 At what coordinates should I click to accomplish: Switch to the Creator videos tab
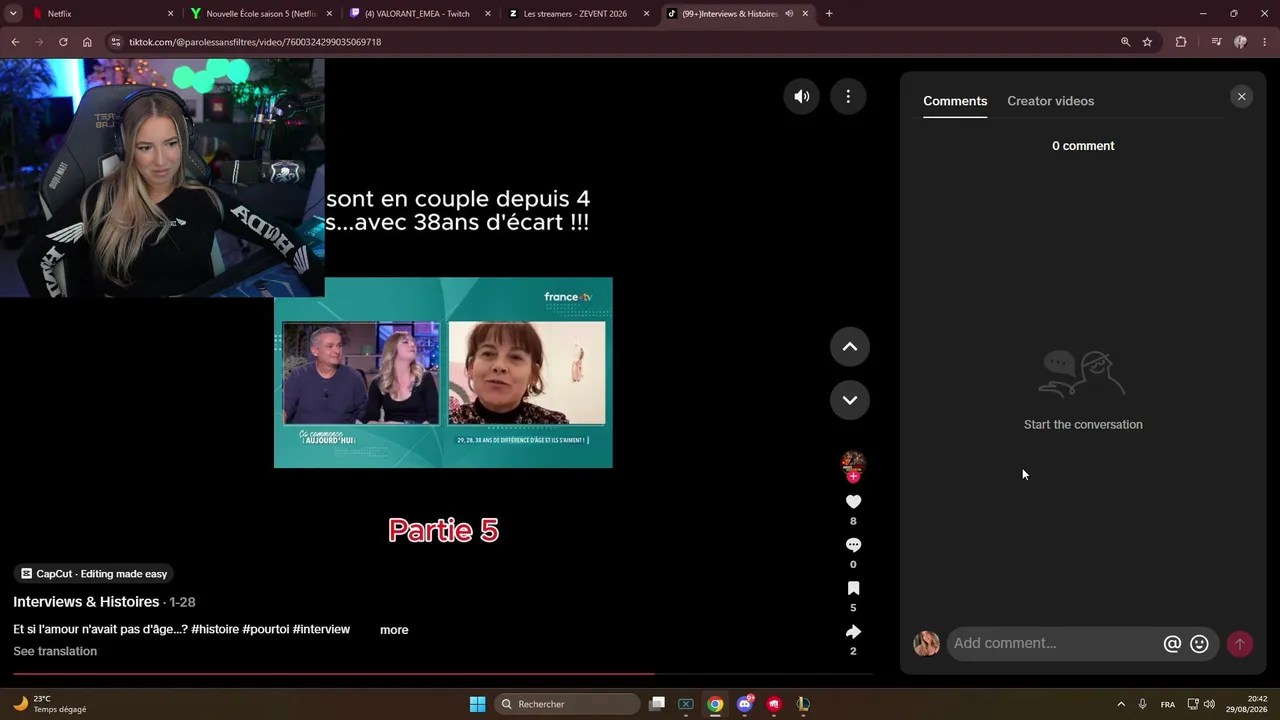(1050, 101)
